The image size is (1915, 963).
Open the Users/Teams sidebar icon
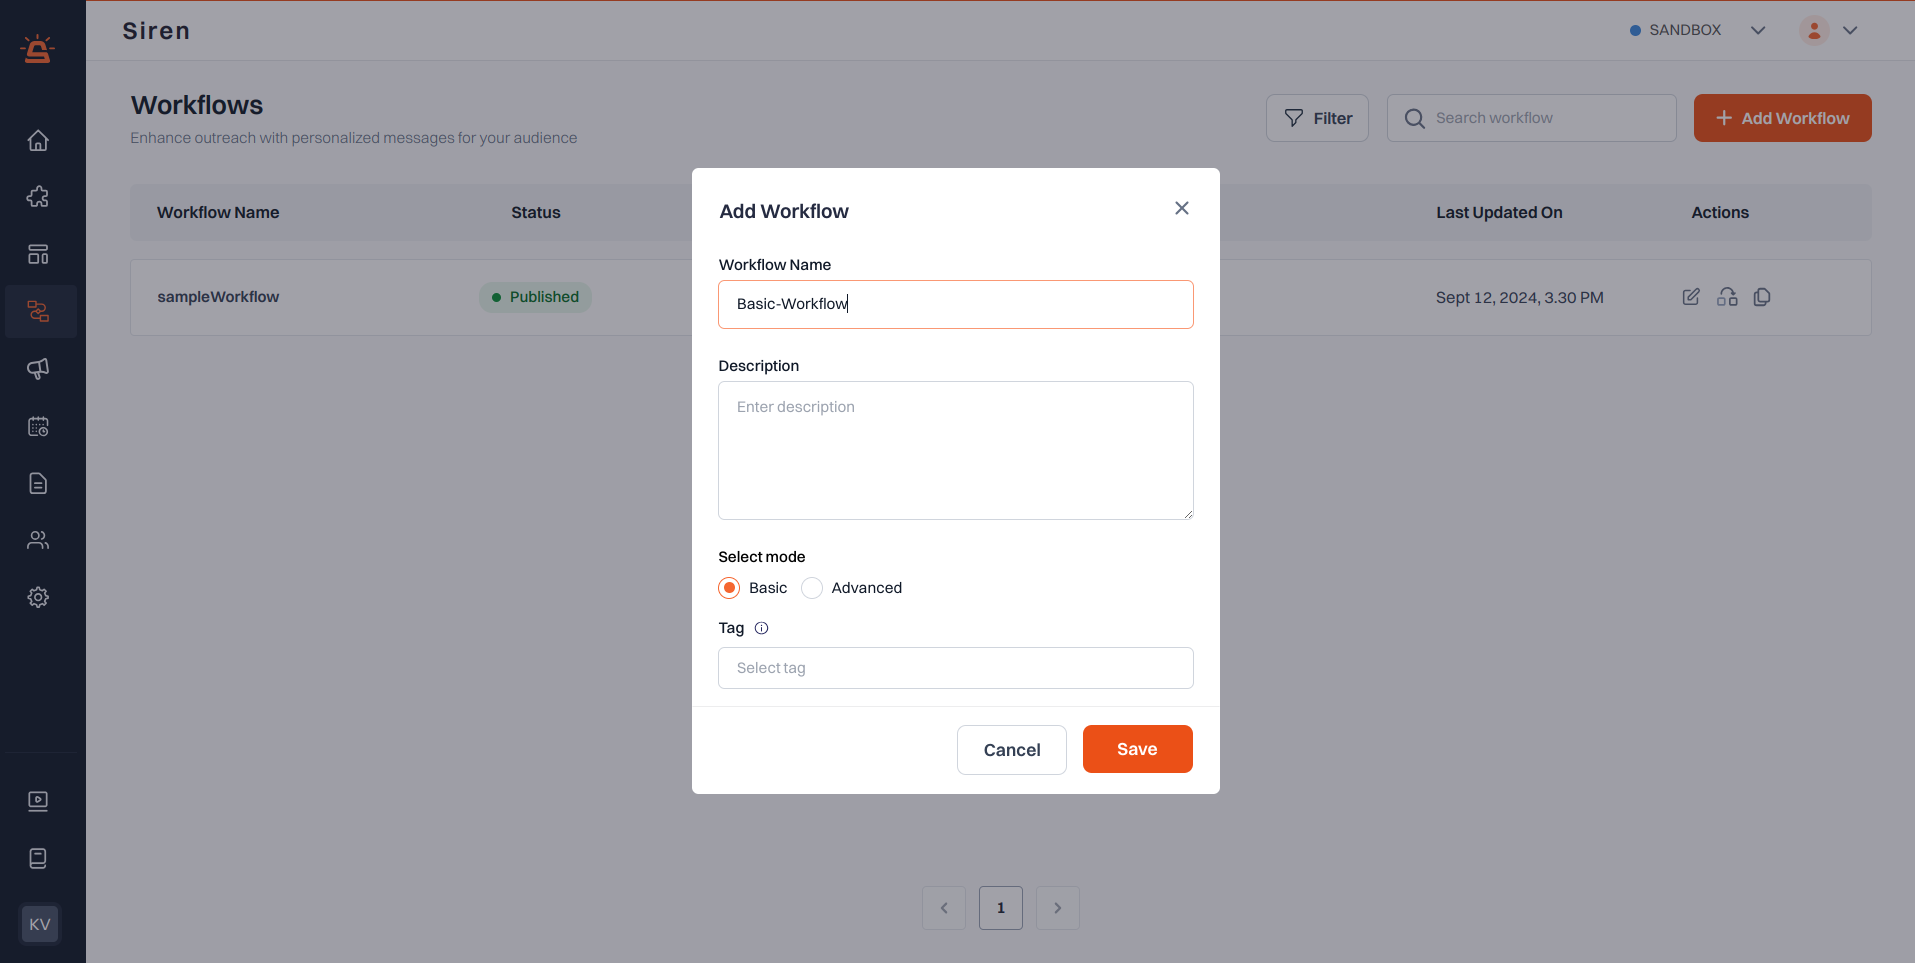click(x=38, y=540)
